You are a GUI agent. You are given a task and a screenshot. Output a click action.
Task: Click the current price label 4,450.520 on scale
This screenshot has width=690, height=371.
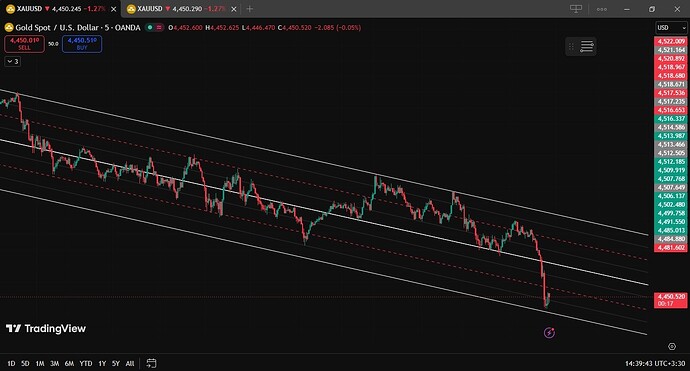click(x=671, y=297)
